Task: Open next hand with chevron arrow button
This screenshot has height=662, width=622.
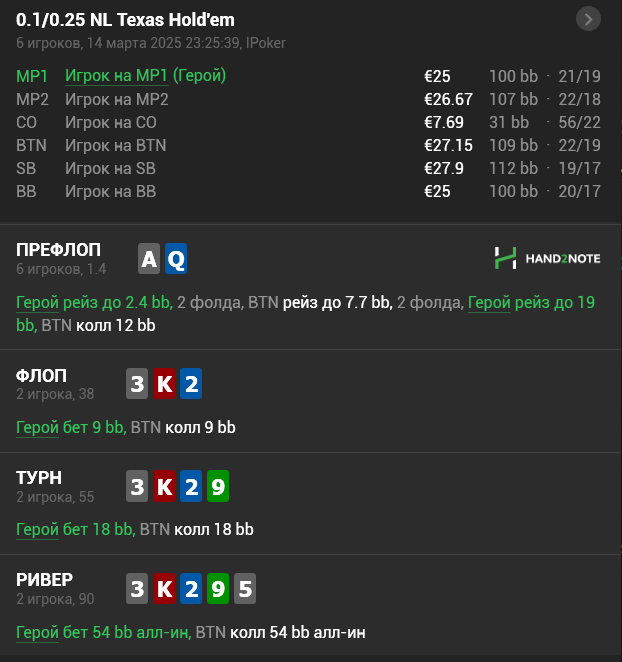Action: click(x=588, y=19)
